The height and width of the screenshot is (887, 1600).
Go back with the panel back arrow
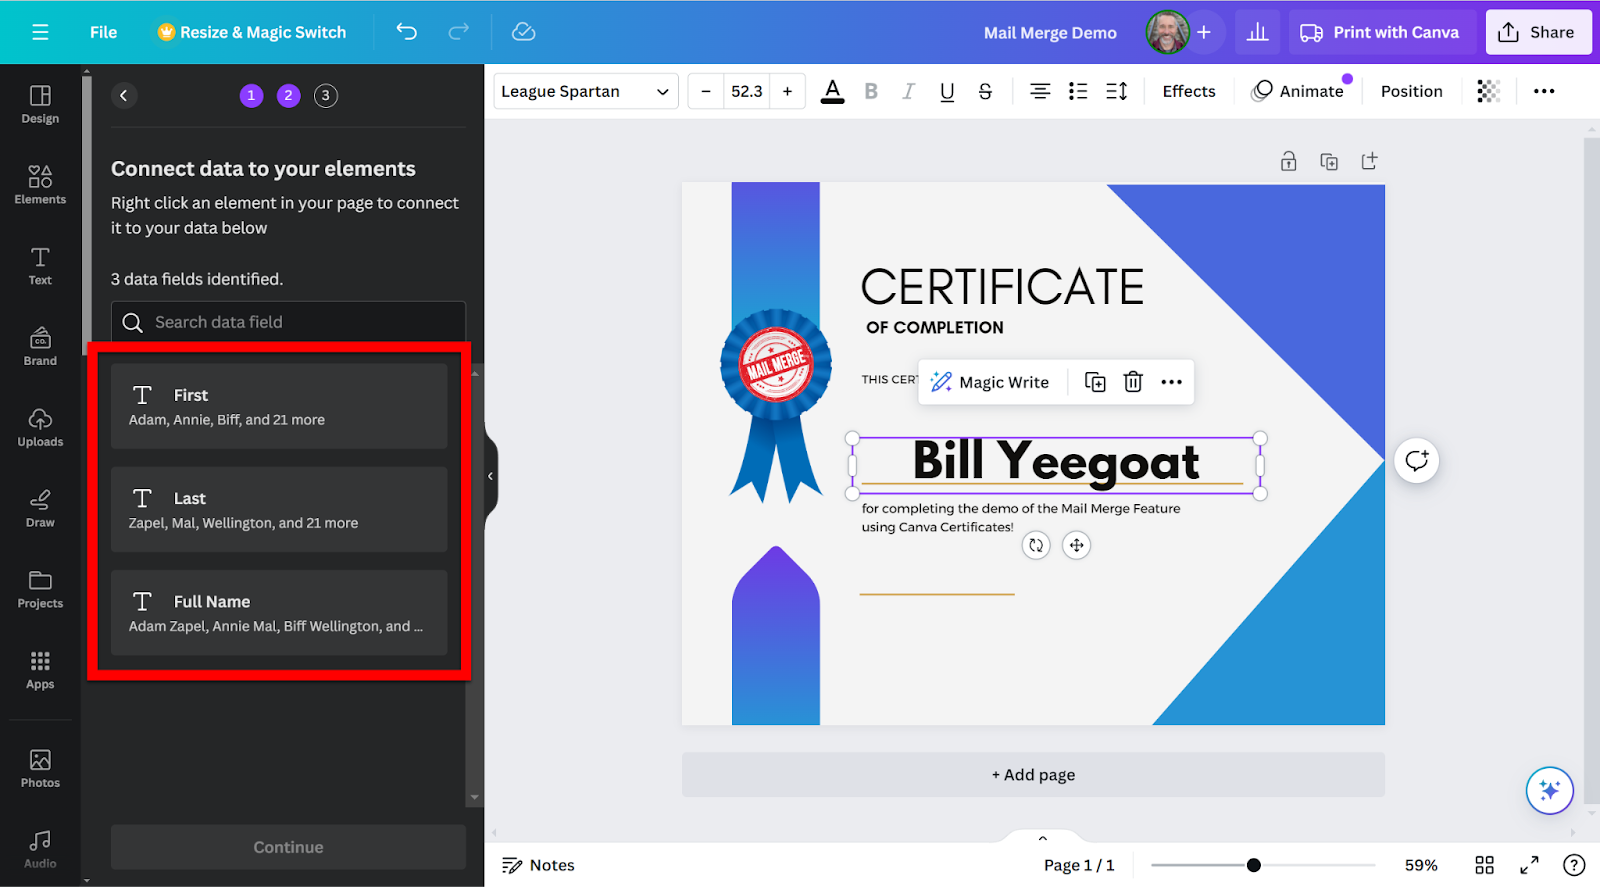click(x=123, y=95)
